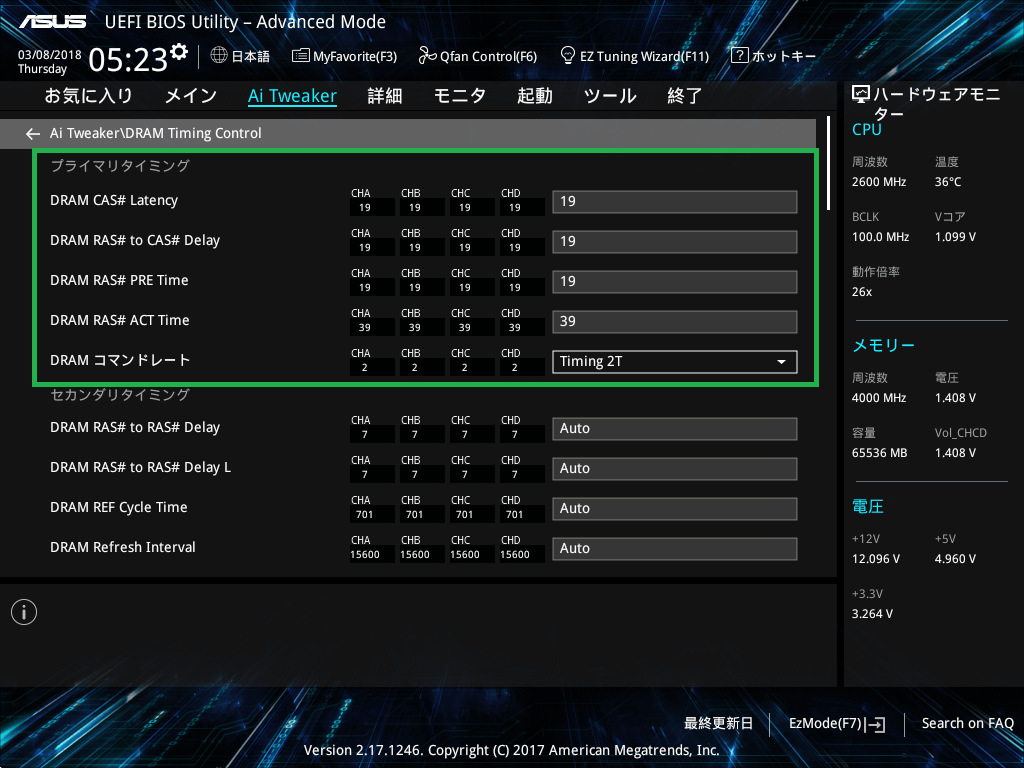
Task: Click the CPU temperature 36°C value
Action: tap(948, 182)
